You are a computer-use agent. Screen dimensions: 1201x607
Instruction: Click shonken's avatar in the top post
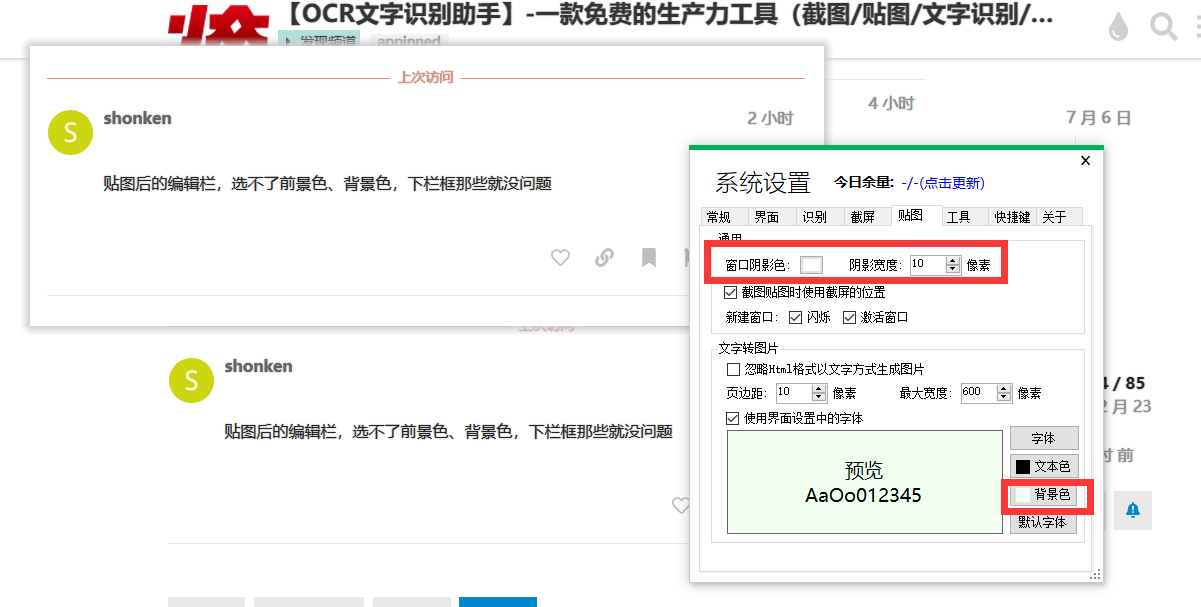(70, 133)
